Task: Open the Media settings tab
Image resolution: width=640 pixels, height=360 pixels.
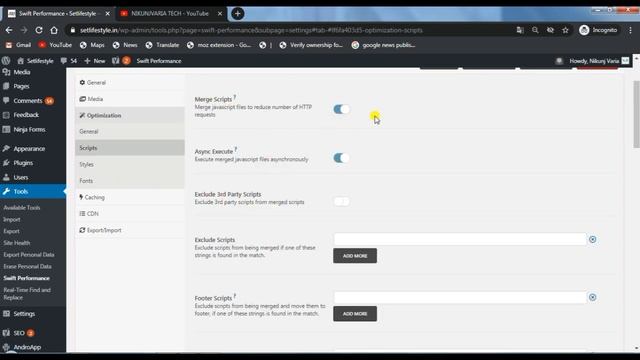Action: [x=130, y=99]
